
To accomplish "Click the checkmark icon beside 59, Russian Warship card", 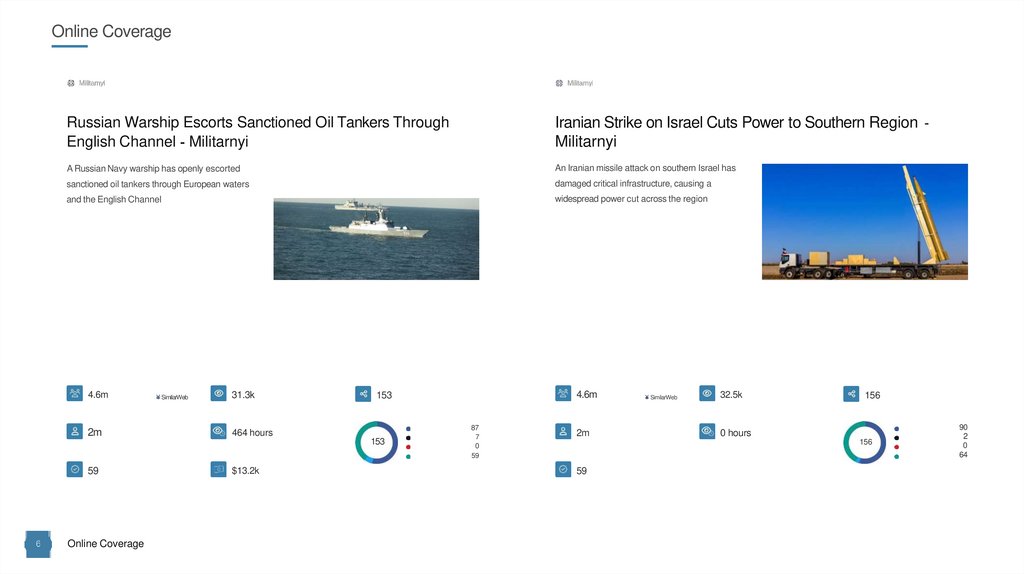I will 74,470.
